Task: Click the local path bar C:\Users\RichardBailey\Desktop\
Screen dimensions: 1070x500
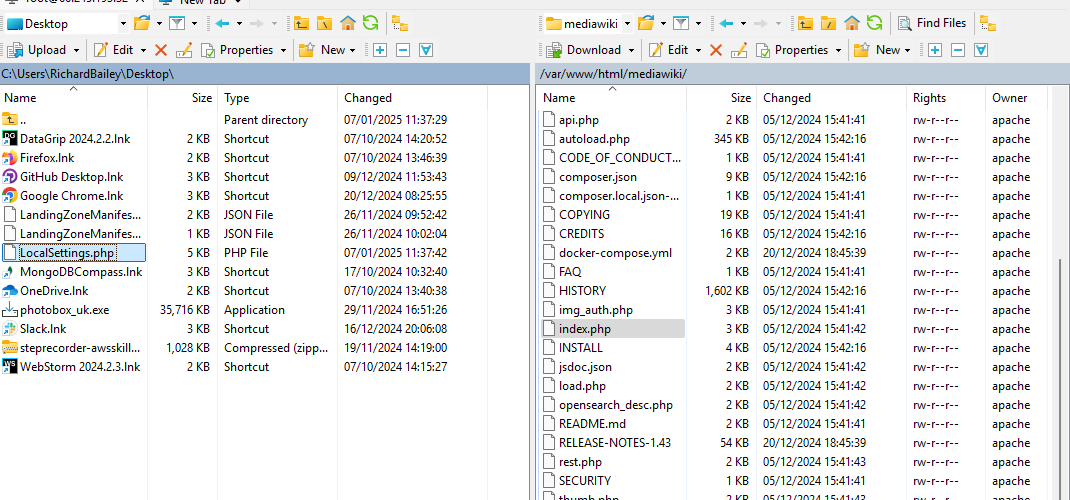Action: tap(264, 74)
